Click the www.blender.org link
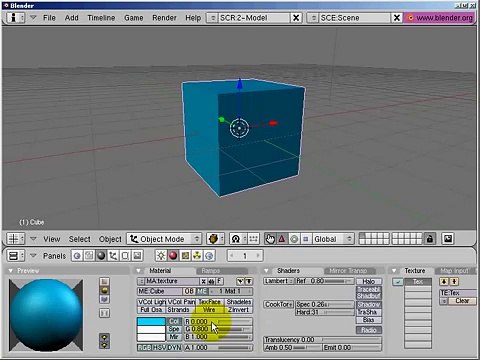The width and height of the screenshot is (480, 360). pyautogui.click(x=441, y=18)
